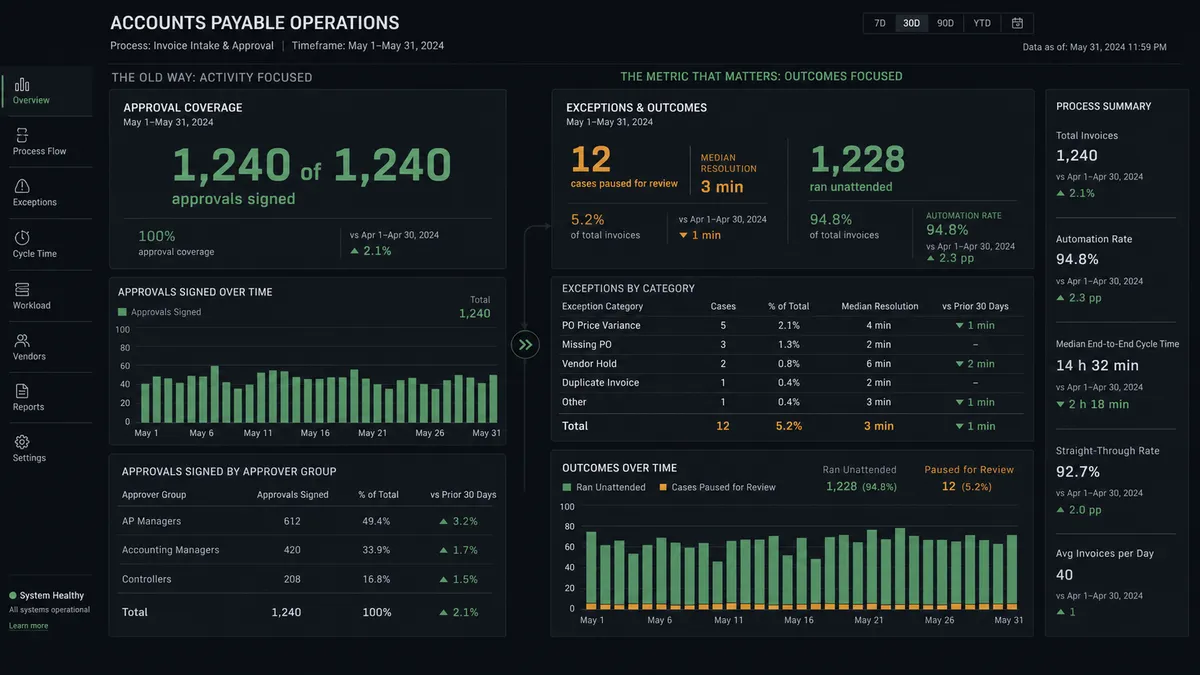This screenshot has width=1200, height=675.
Task: Select the 7D time range
Action: tap(880, 23)
